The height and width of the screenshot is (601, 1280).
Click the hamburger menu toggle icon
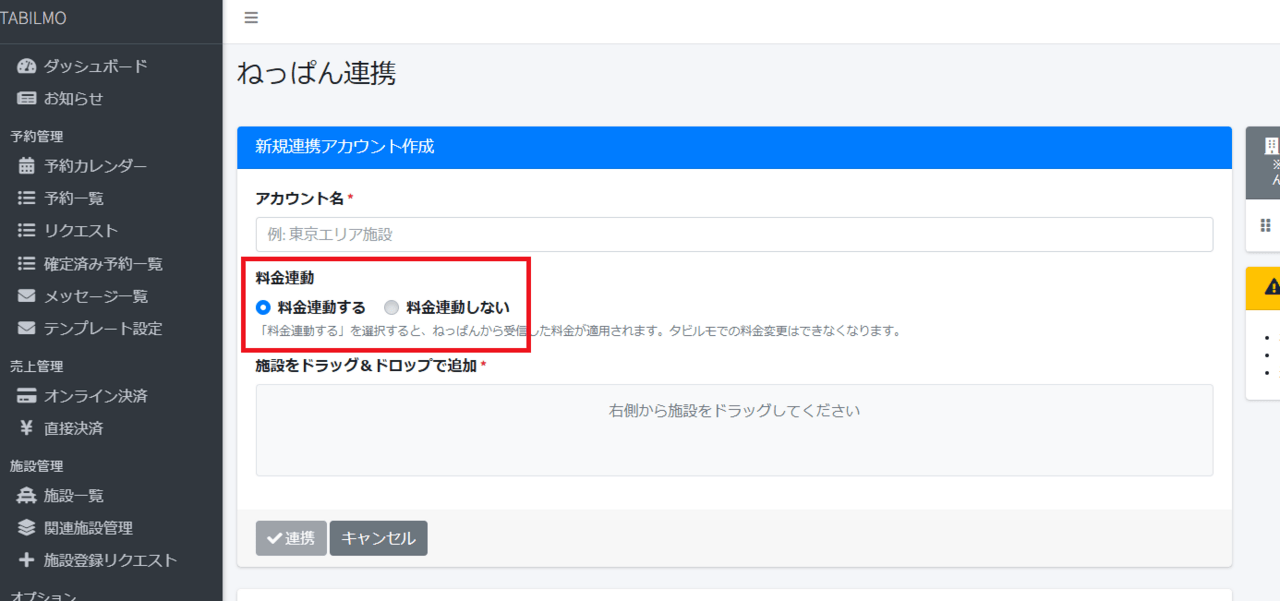pos(251,18)
